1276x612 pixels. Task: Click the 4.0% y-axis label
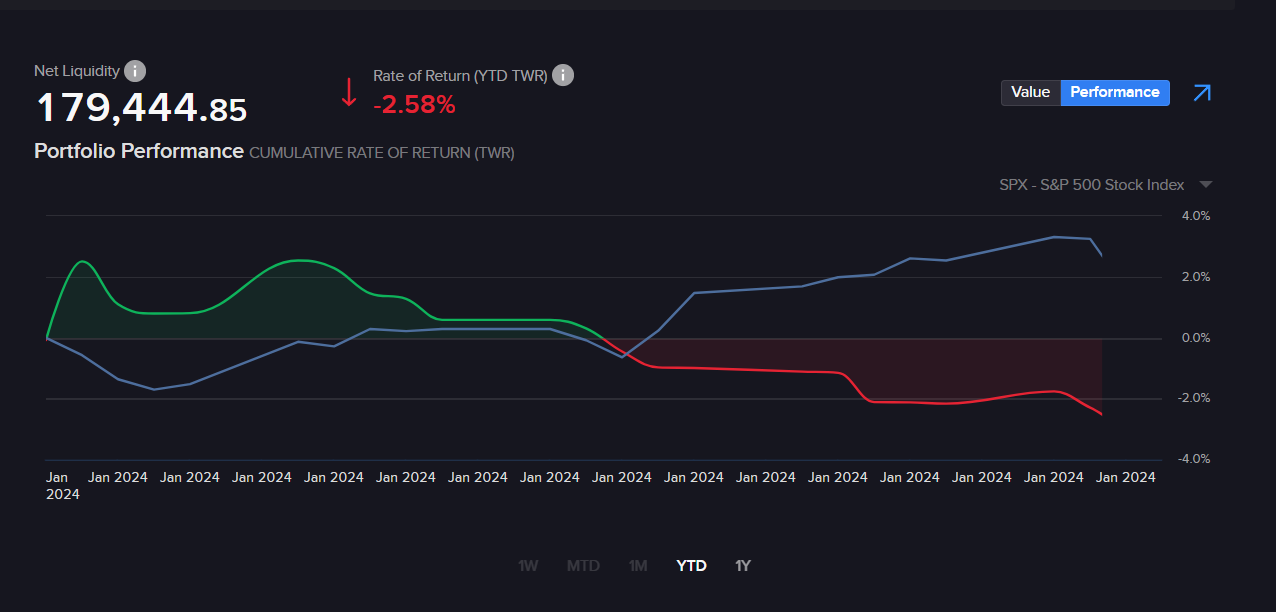[1196, 216]
